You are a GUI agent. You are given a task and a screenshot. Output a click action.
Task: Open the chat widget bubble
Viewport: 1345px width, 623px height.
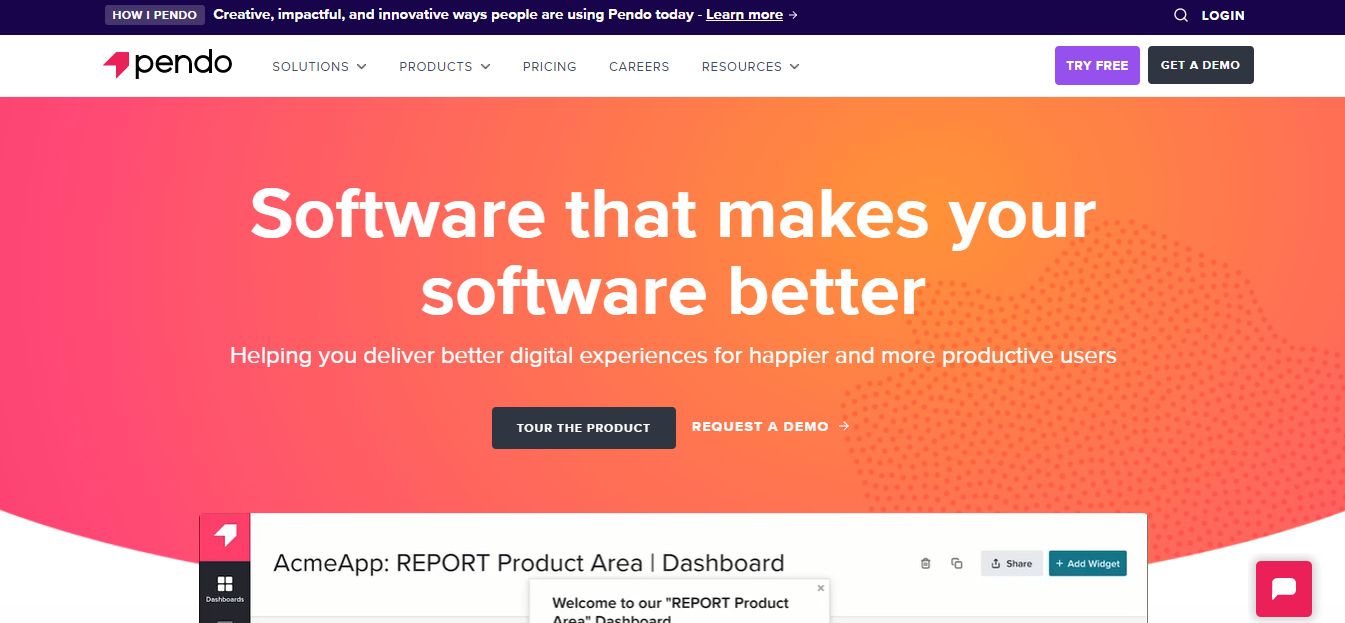point(1284,588)
